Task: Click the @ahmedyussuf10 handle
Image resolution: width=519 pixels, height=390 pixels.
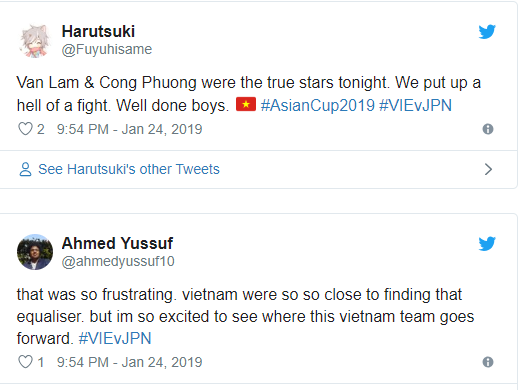Action: pos(118,261)
